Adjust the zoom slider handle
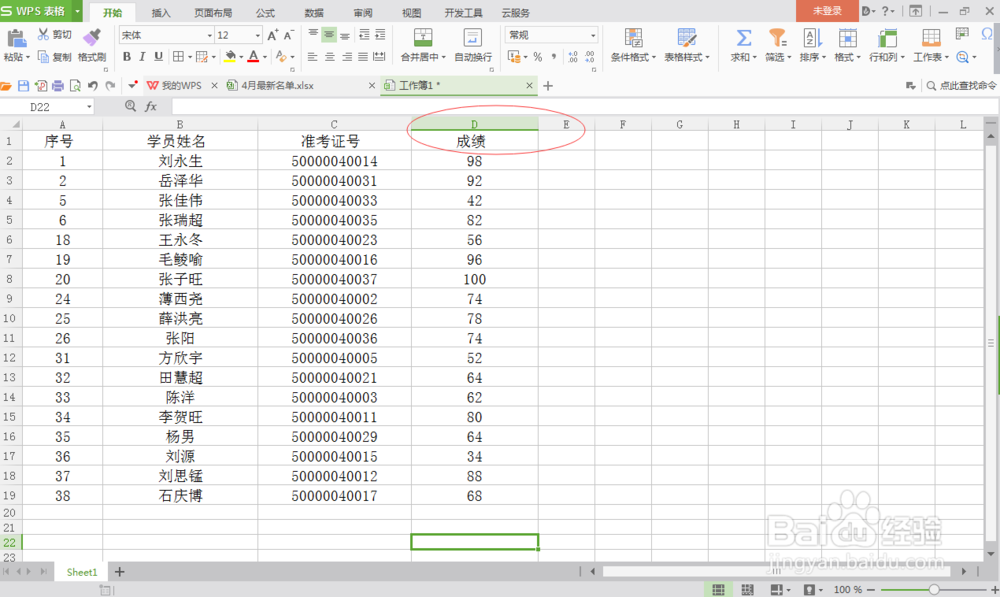Image resolution: width=1000 pixels, height=597 pixels. [x=934, y=590]
